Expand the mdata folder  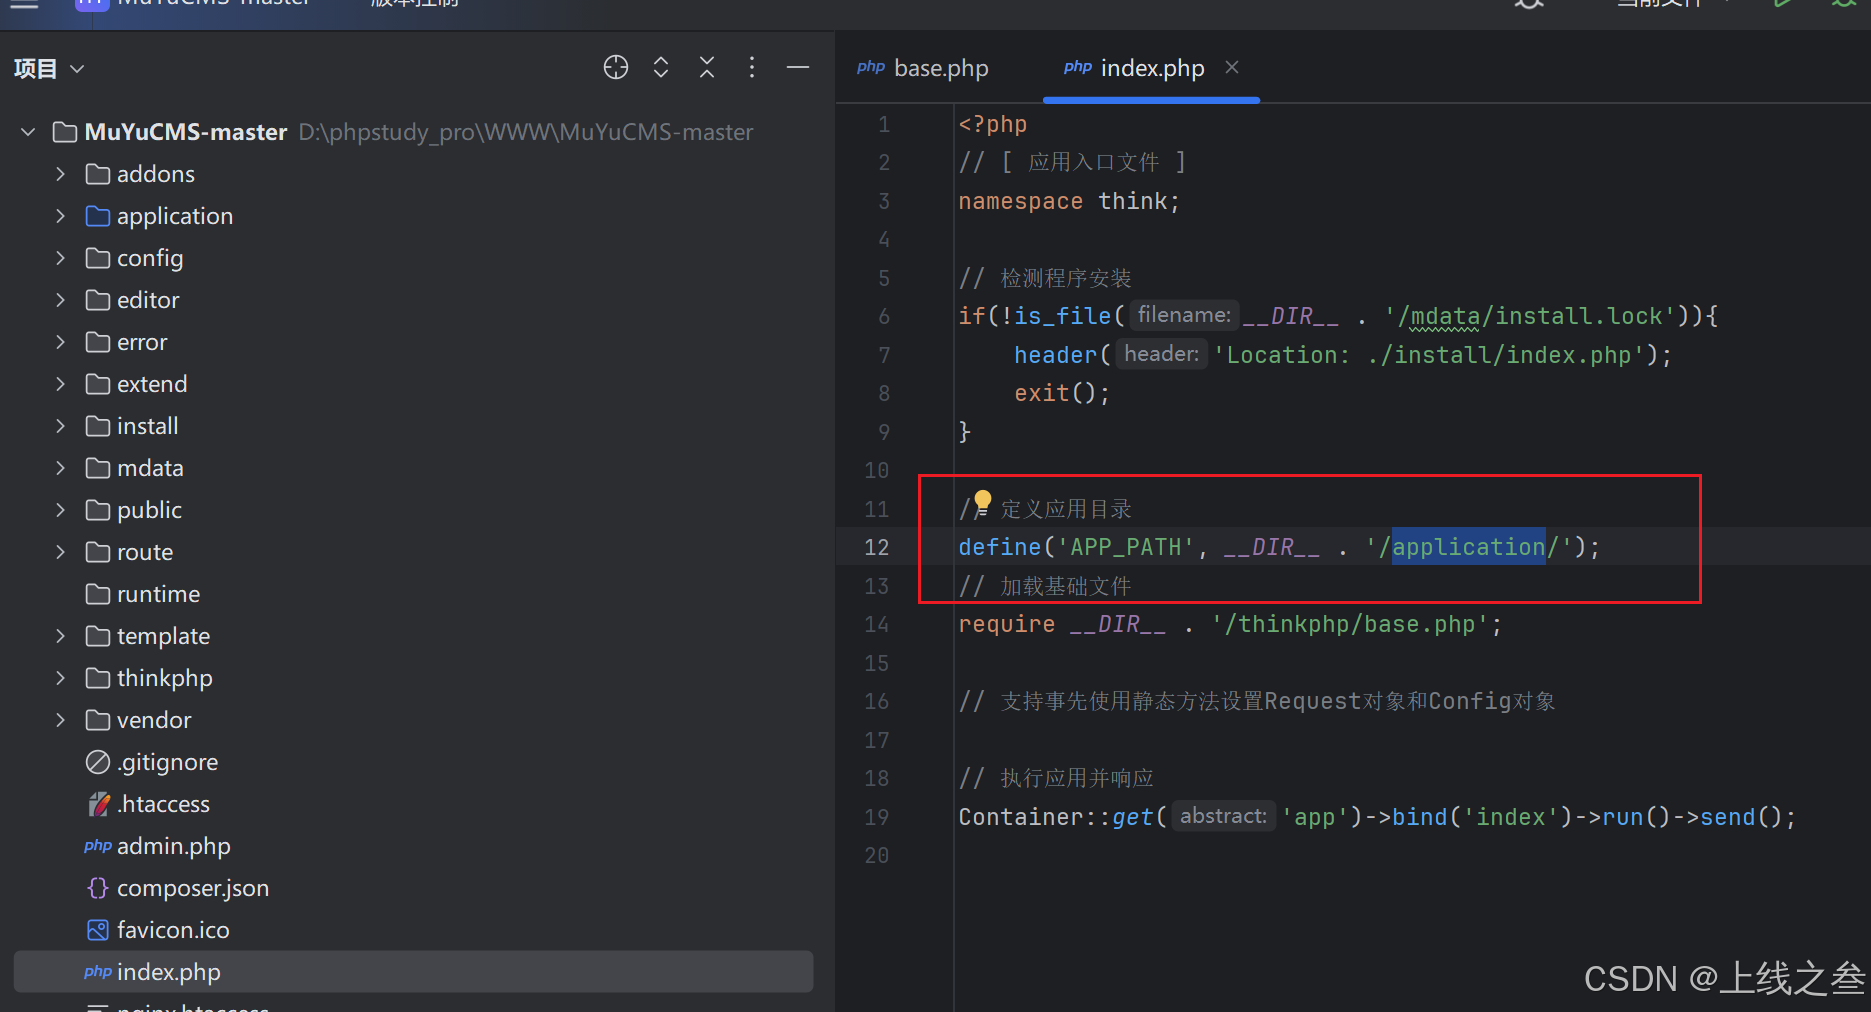[x=60, y=468]
